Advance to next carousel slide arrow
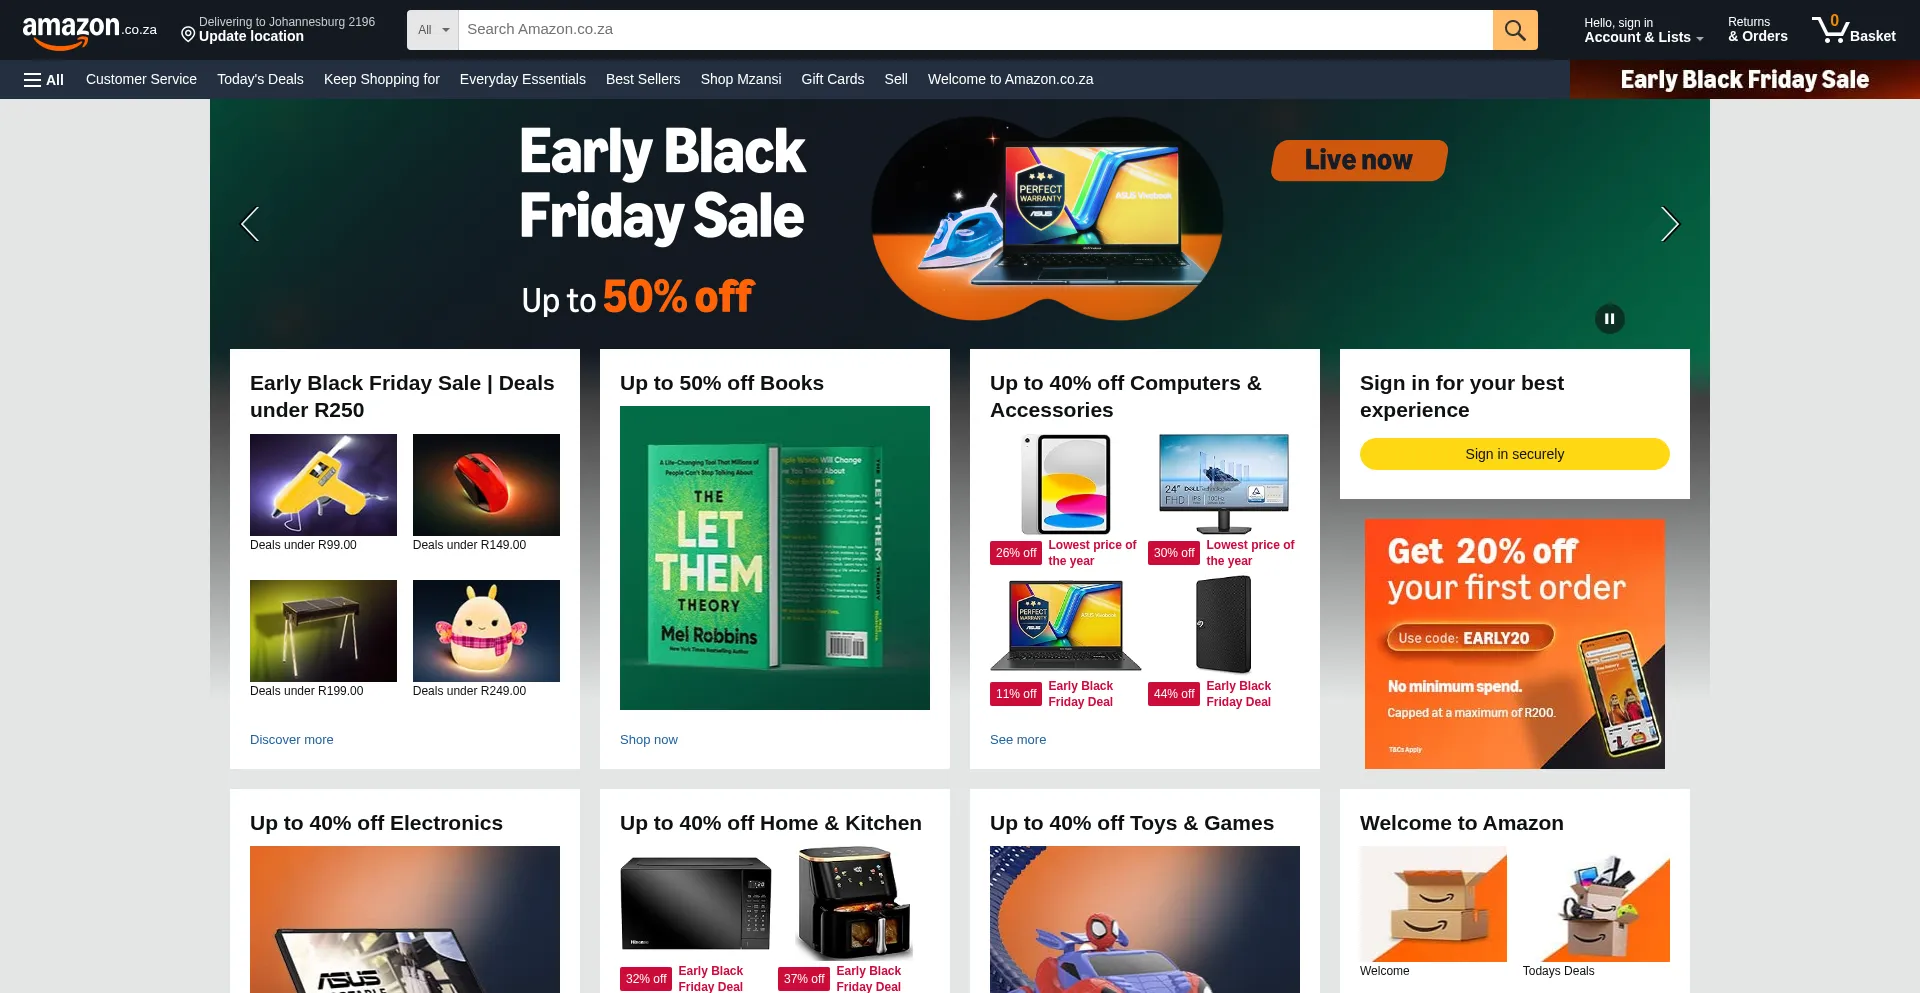1920x993 pixels. 1670,224
